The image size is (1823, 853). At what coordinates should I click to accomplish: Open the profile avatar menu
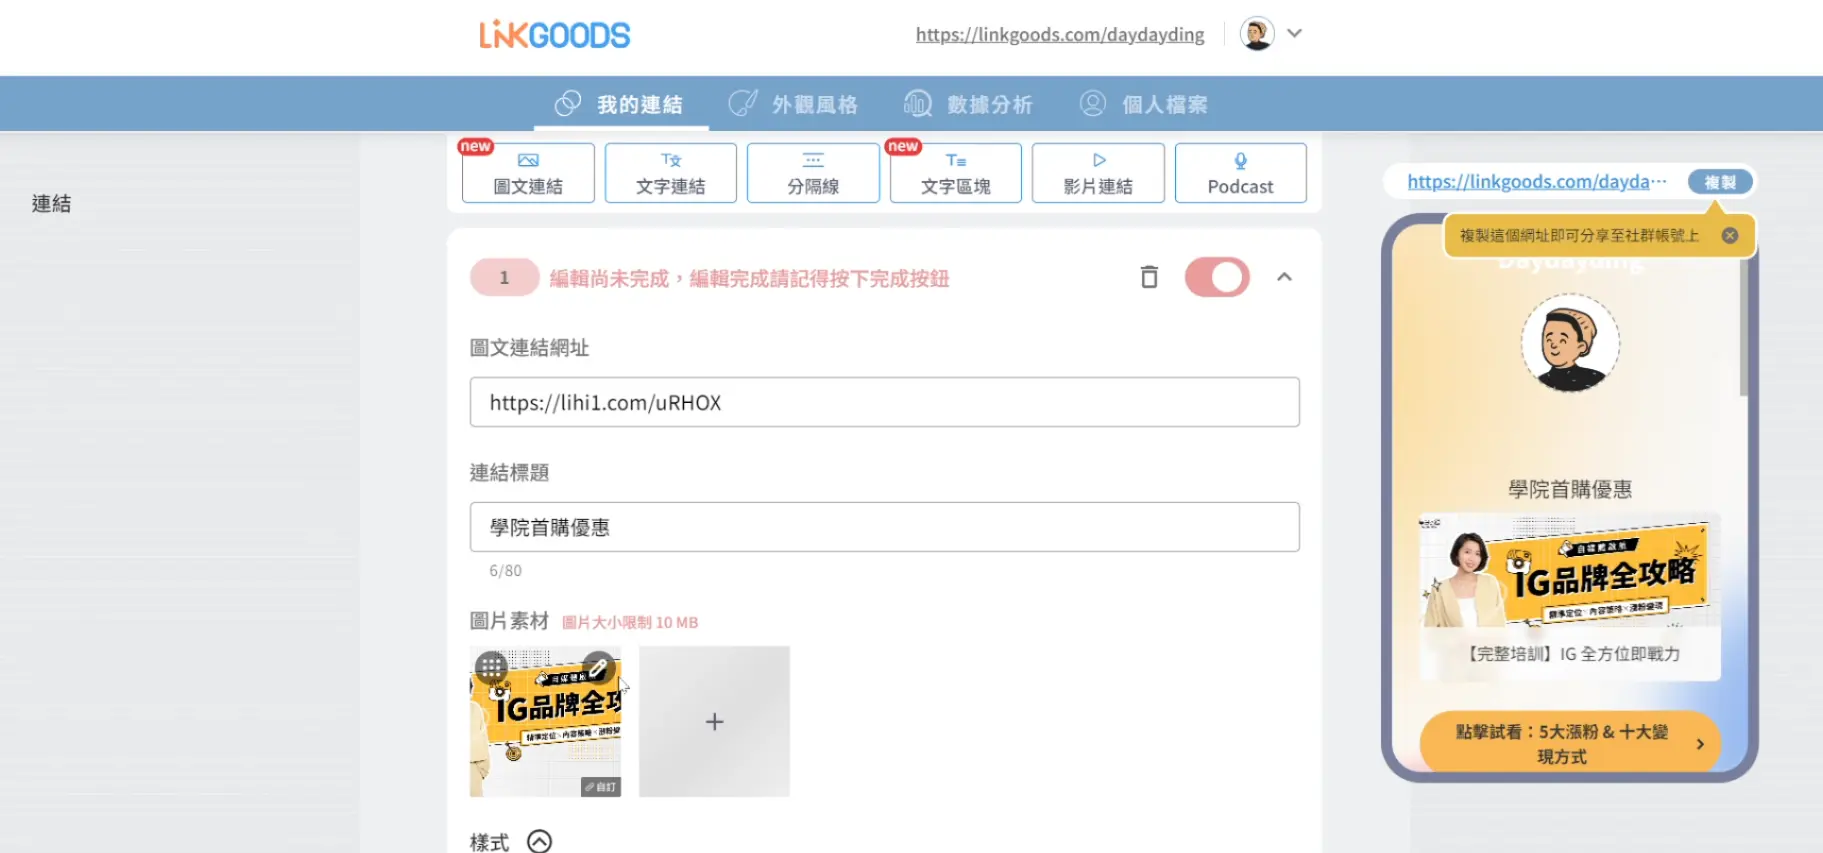[x=1257, y=33]
